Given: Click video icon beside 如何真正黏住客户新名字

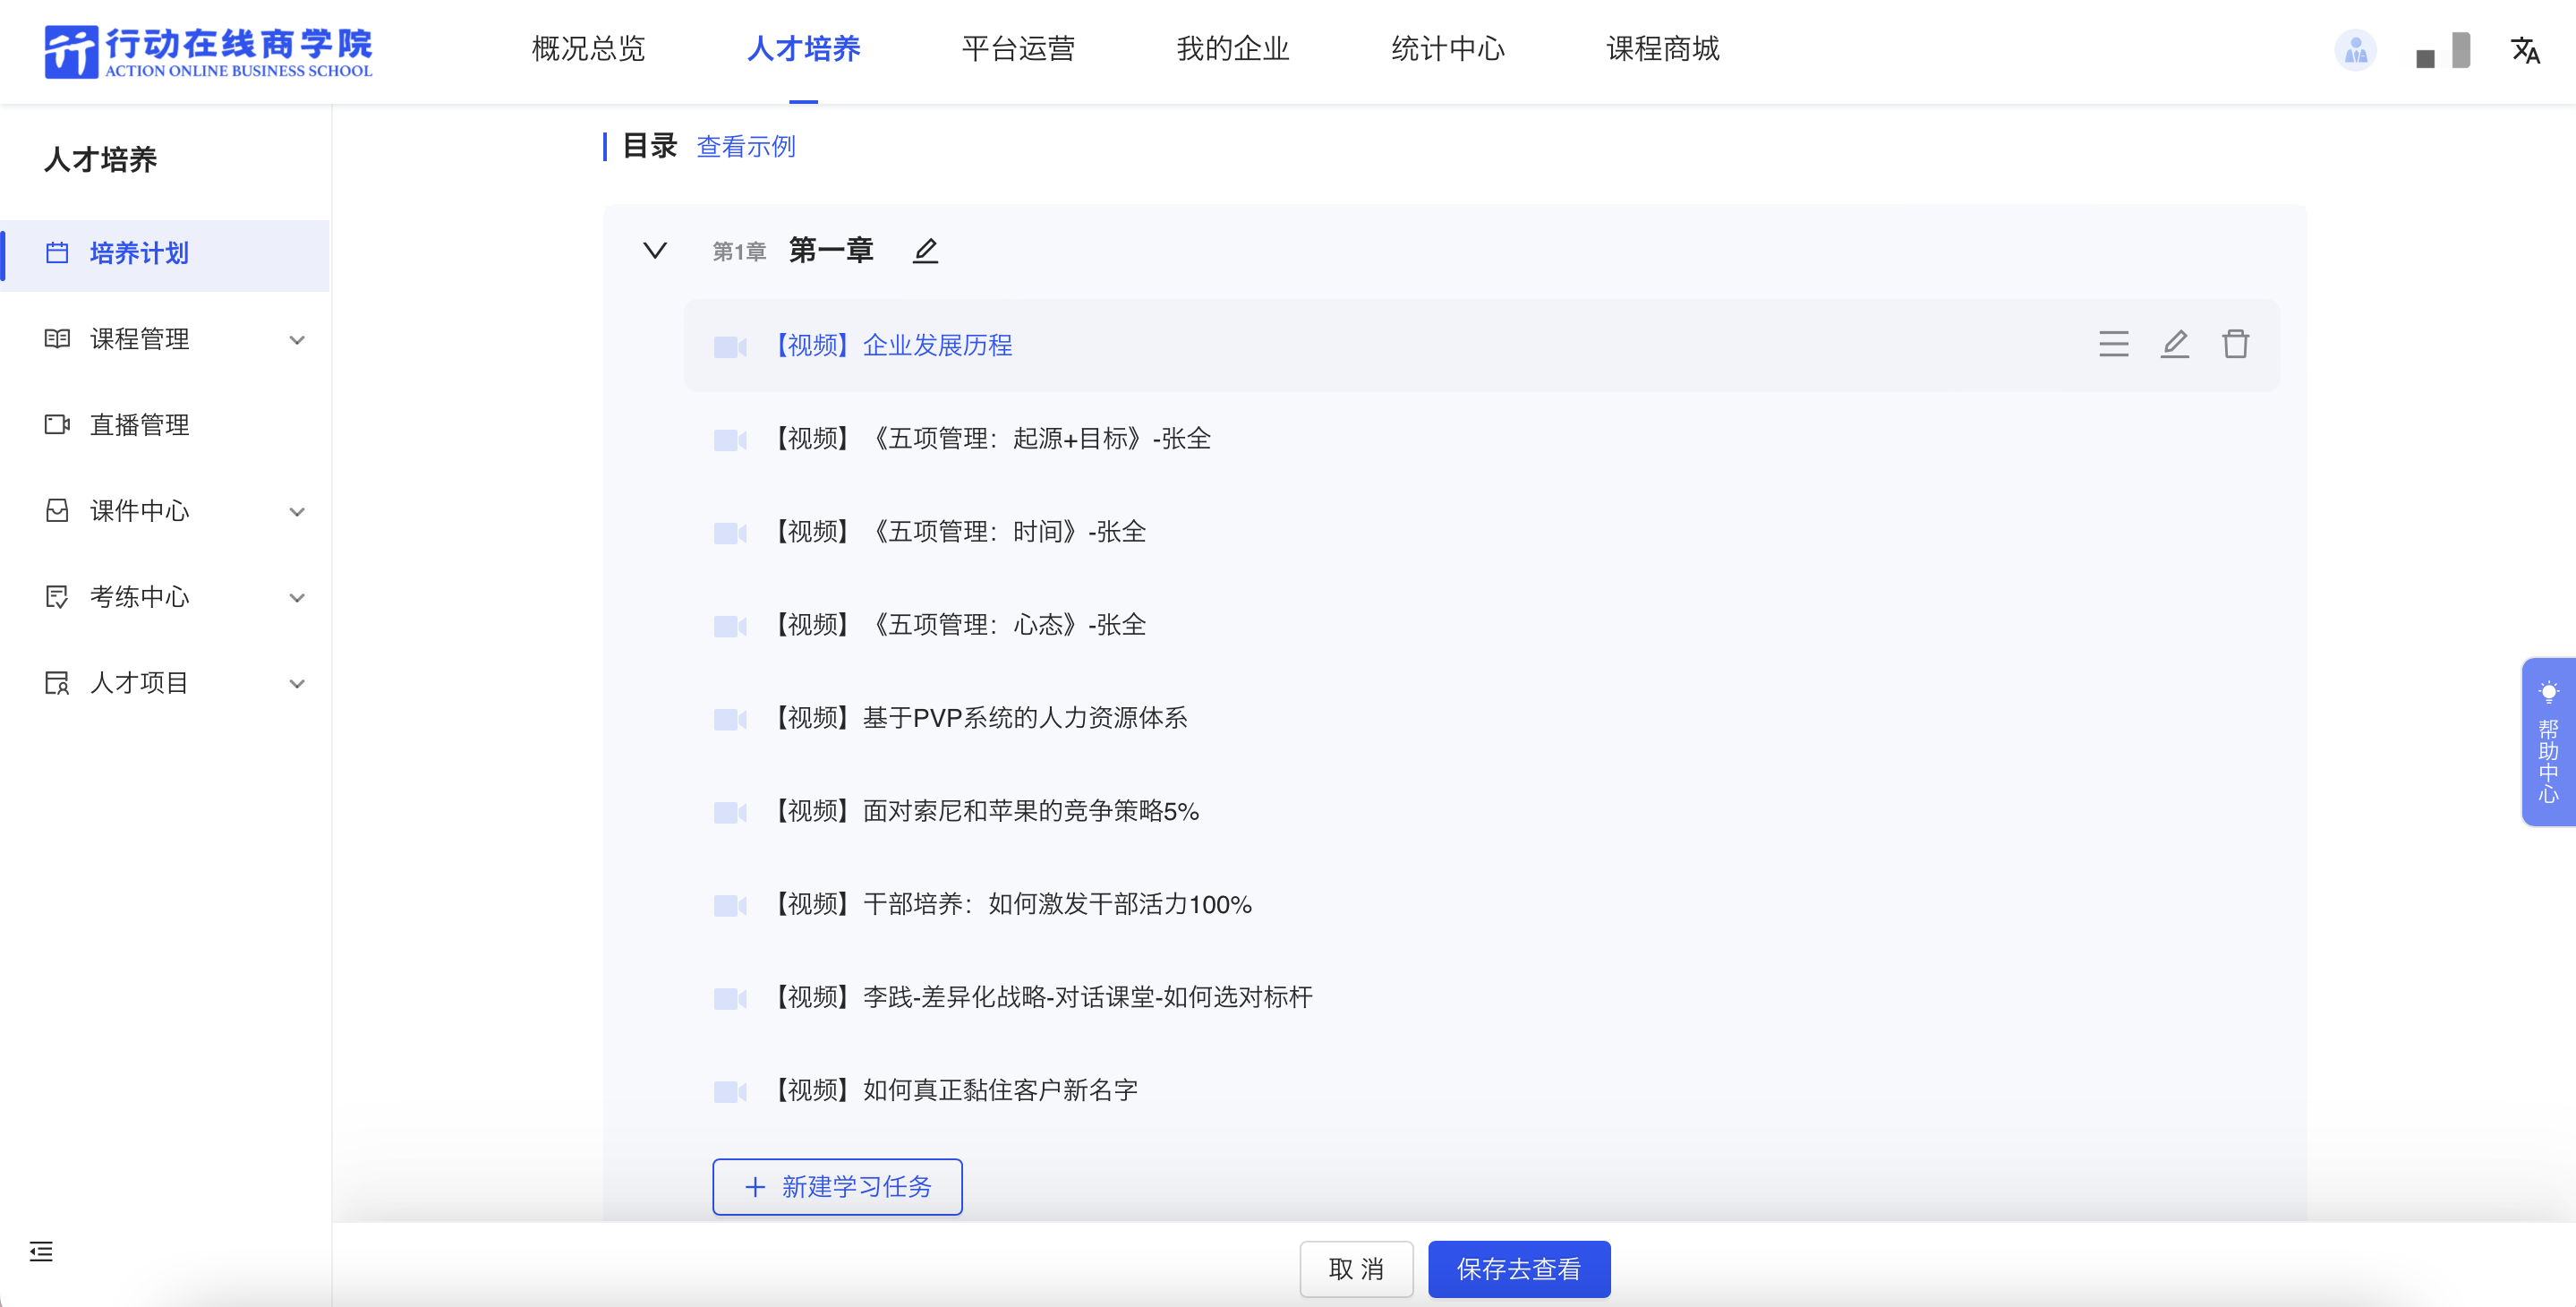Looking at the screenshot, I should pyautogui.click(x=730, y=1091).
